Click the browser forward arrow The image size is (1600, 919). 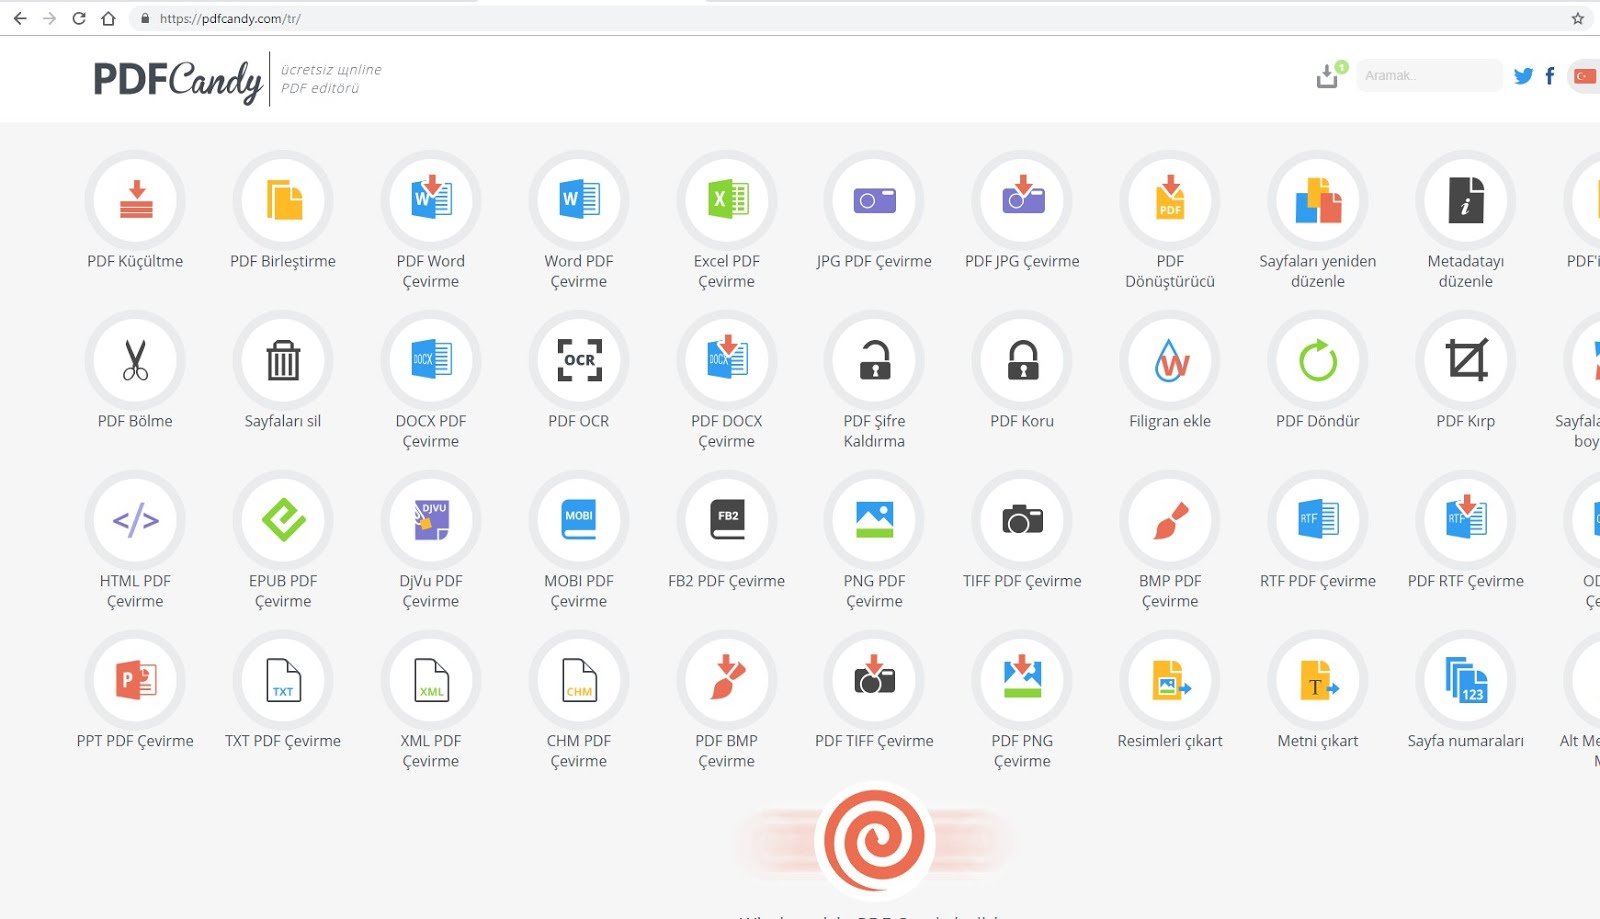pos(49,18)
